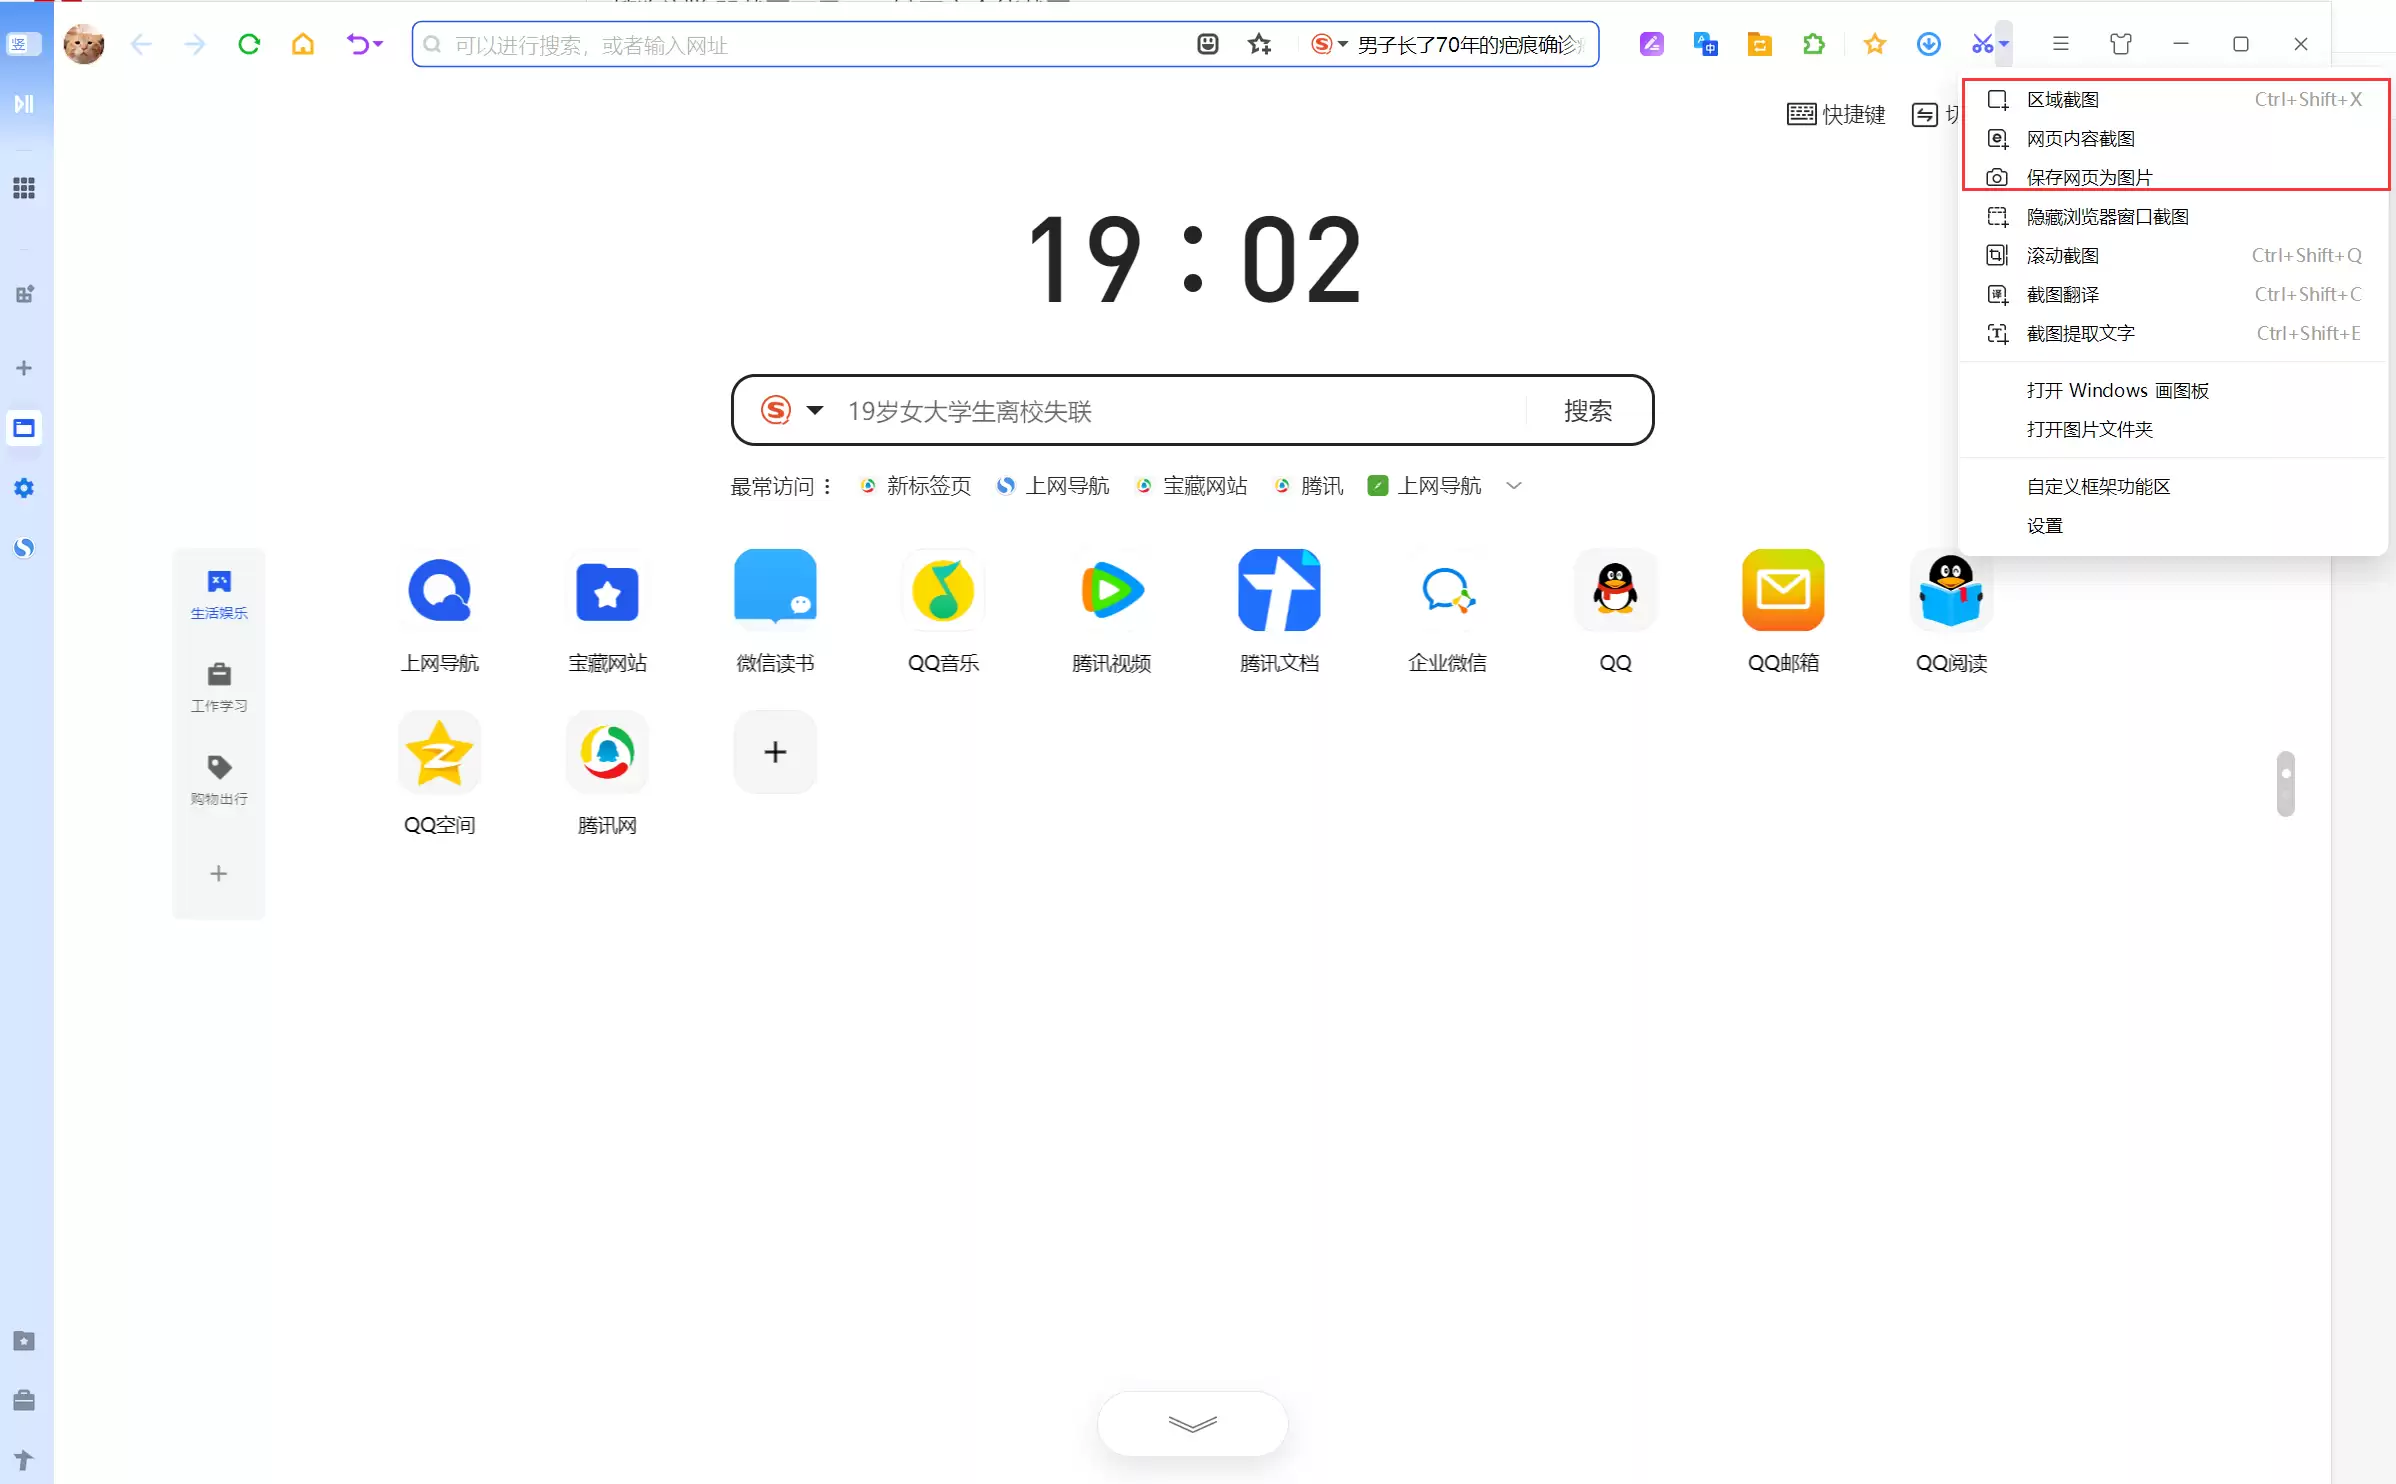Click the 快捷键 keyboard shortcut button
The height and width of the screenshot is (1484, 2396).
(1836, 115)
